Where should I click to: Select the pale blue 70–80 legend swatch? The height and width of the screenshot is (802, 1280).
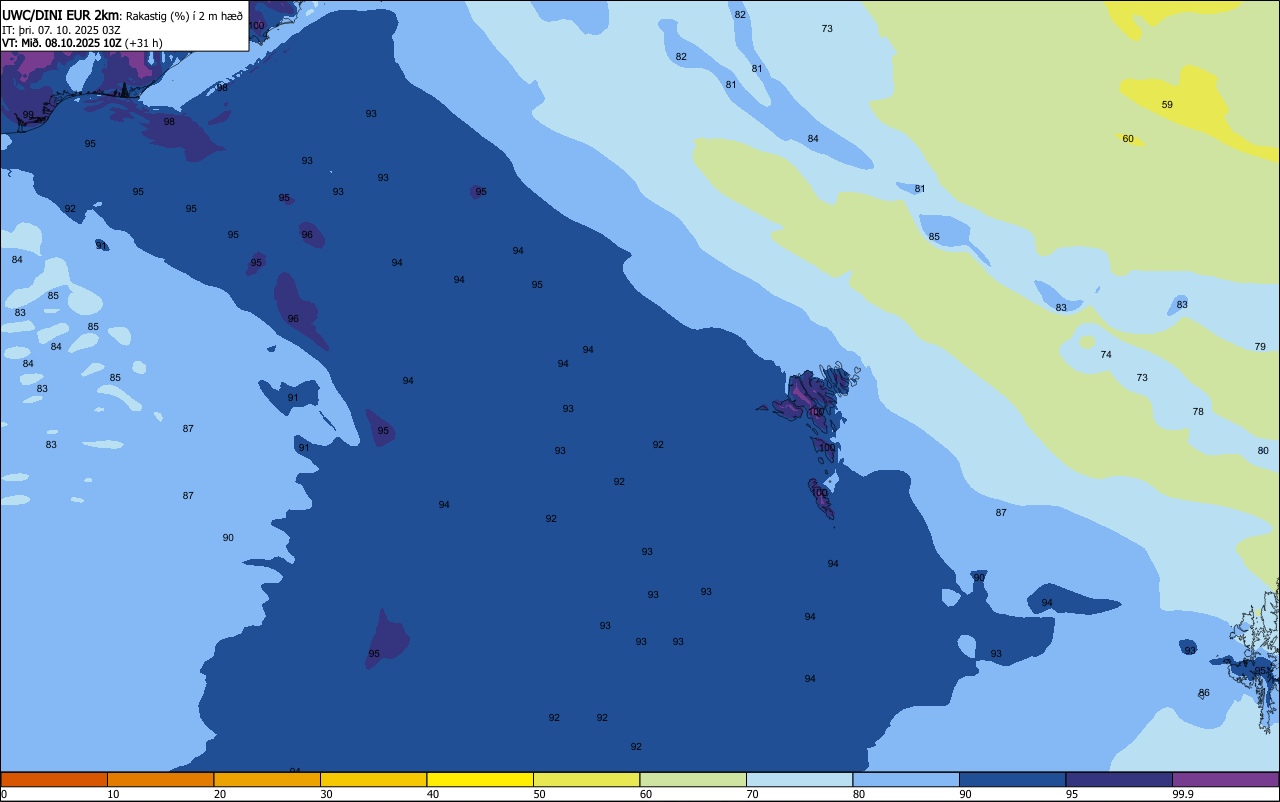799,779
